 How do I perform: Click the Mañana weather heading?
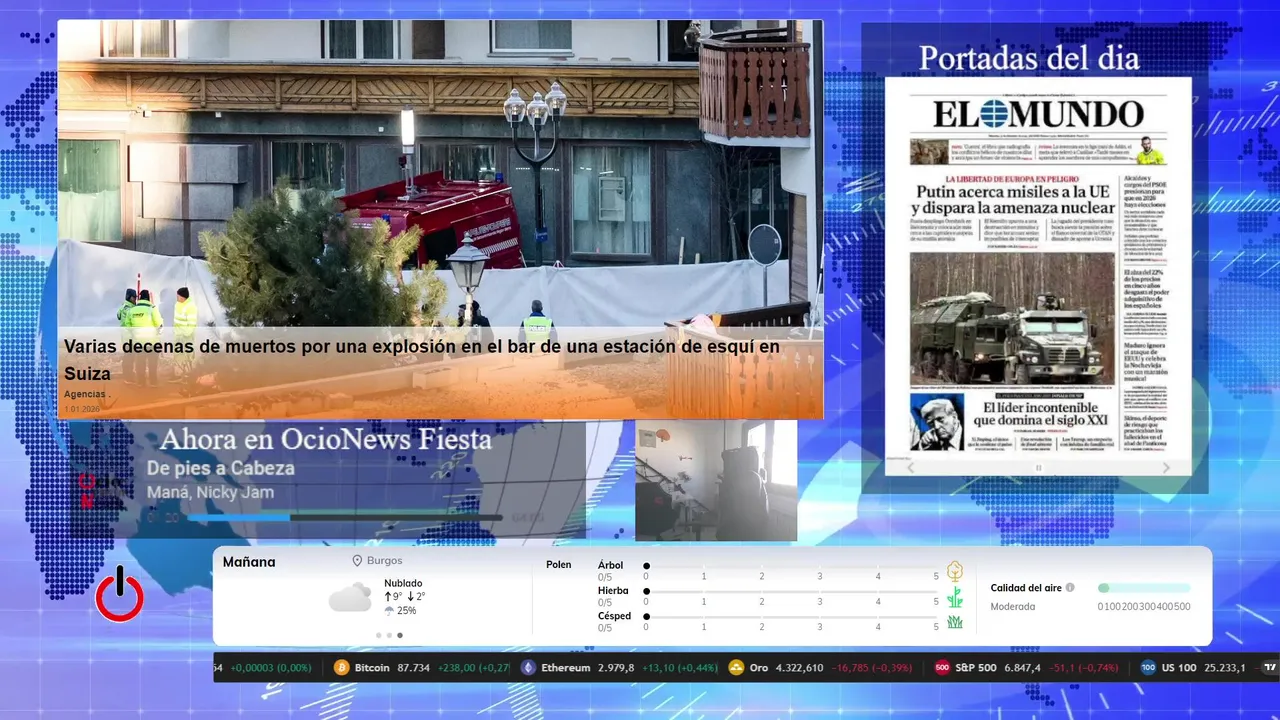(x=249, y=562)
